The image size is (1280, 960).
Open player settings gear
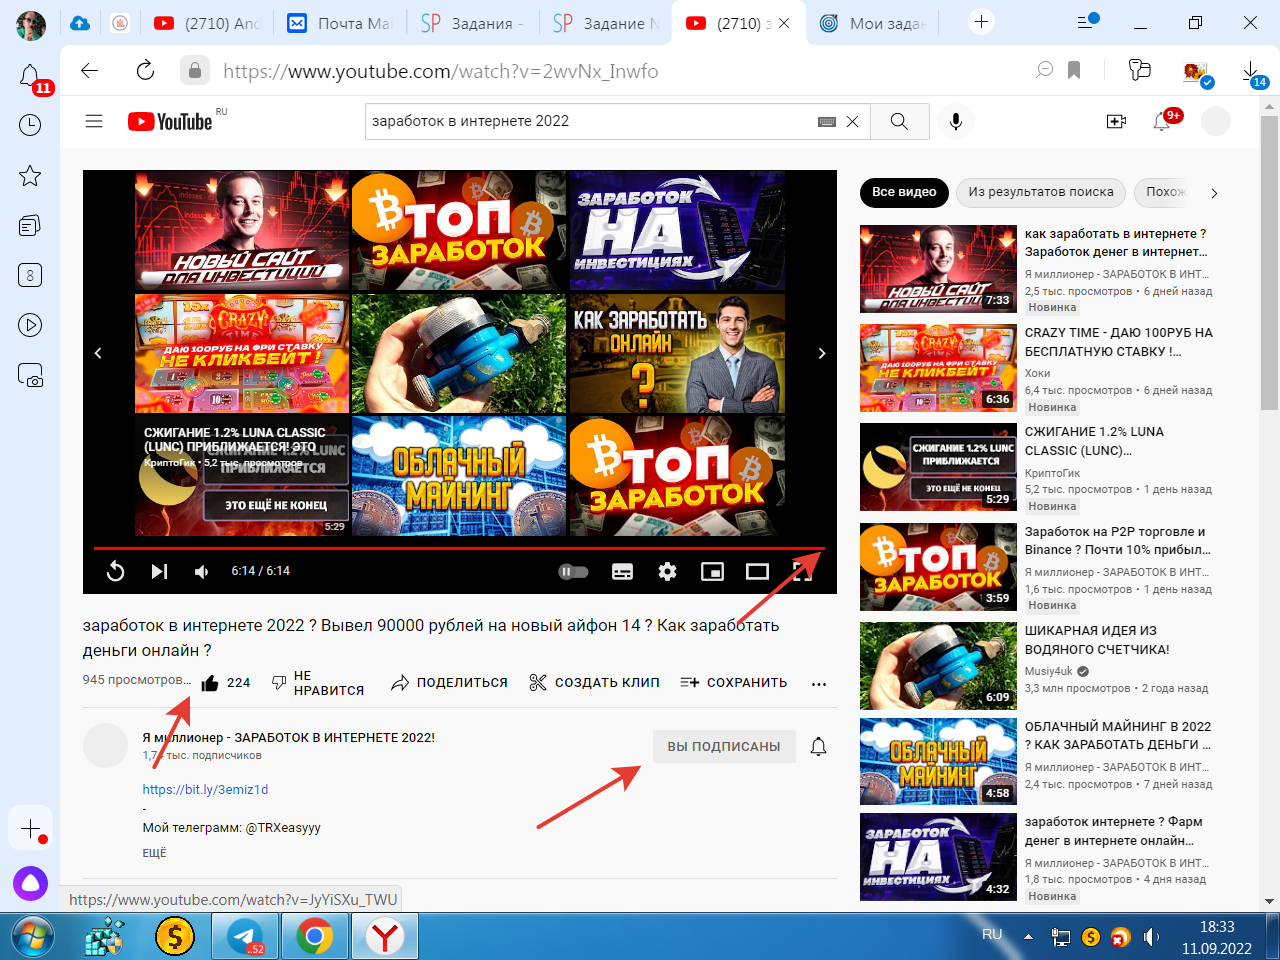(x=667, y=571)
